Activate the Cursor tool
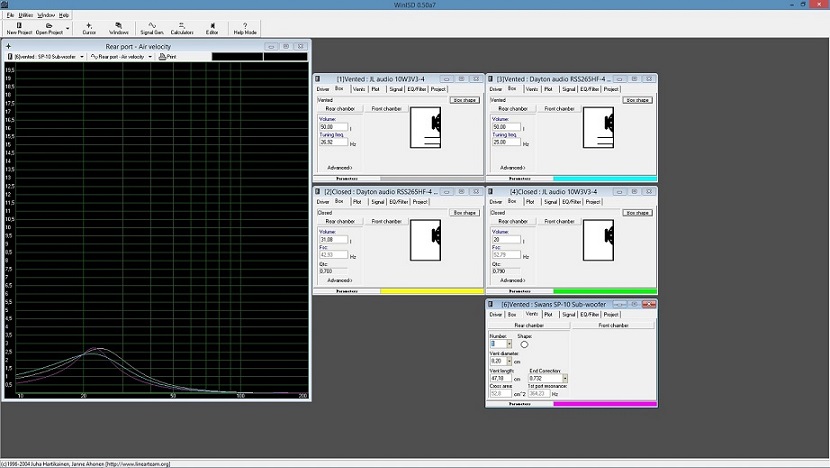 [x=89, y=28]
